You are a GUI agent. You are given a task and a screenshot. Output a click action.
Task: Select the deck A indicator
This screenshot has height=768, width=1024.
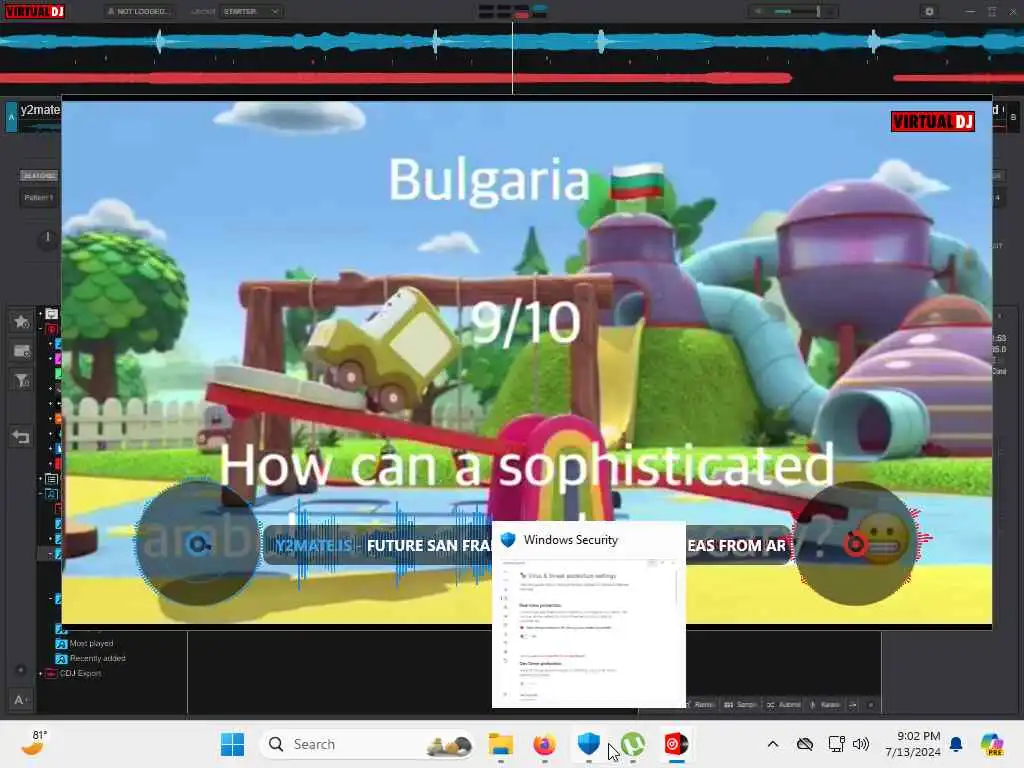(11, 117)
